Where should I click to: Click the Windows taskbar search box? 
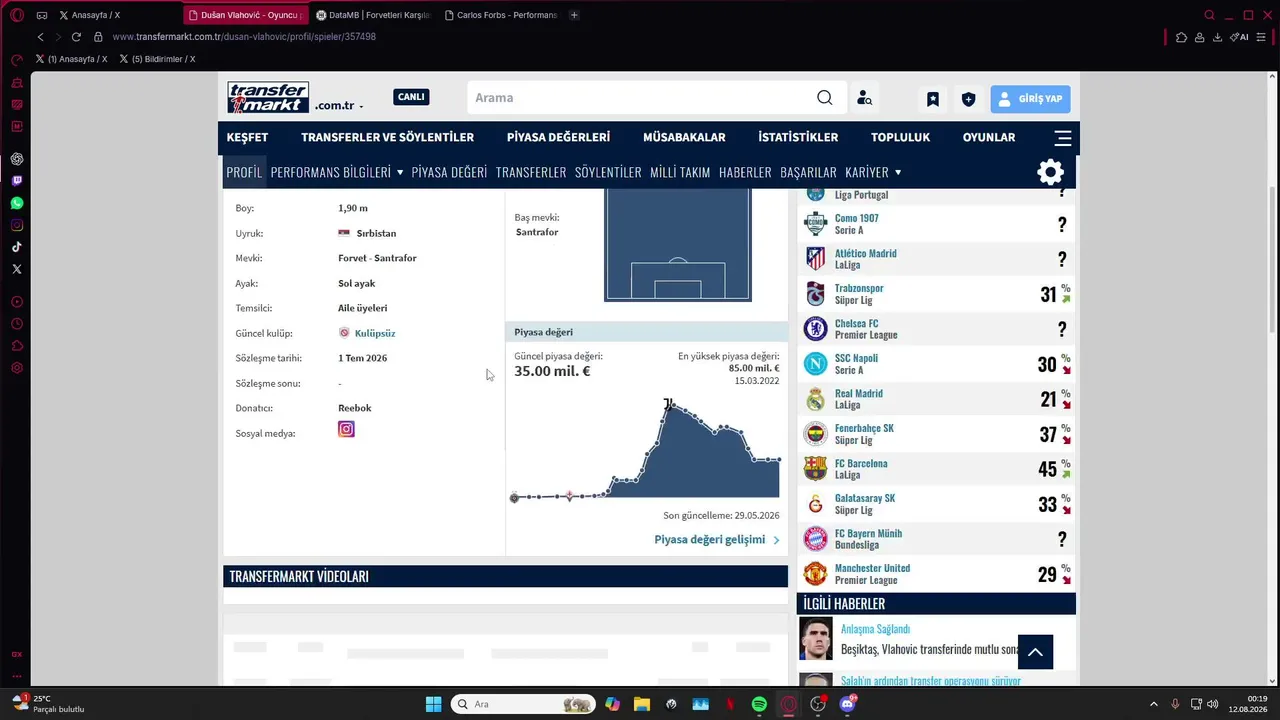(x=523, y=704)
